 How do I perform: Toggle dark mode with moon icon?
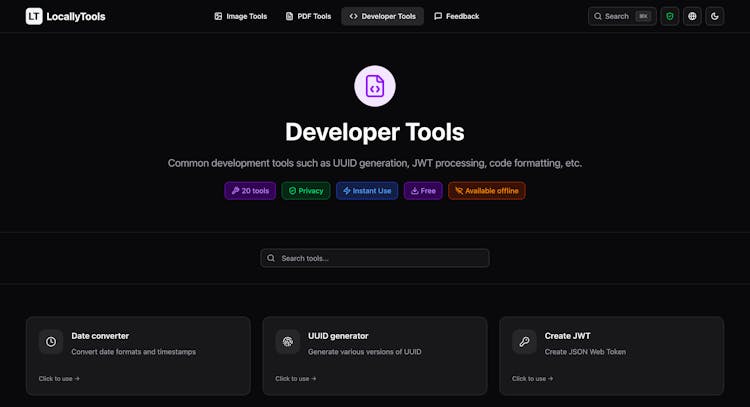click(x=715, y=16)
